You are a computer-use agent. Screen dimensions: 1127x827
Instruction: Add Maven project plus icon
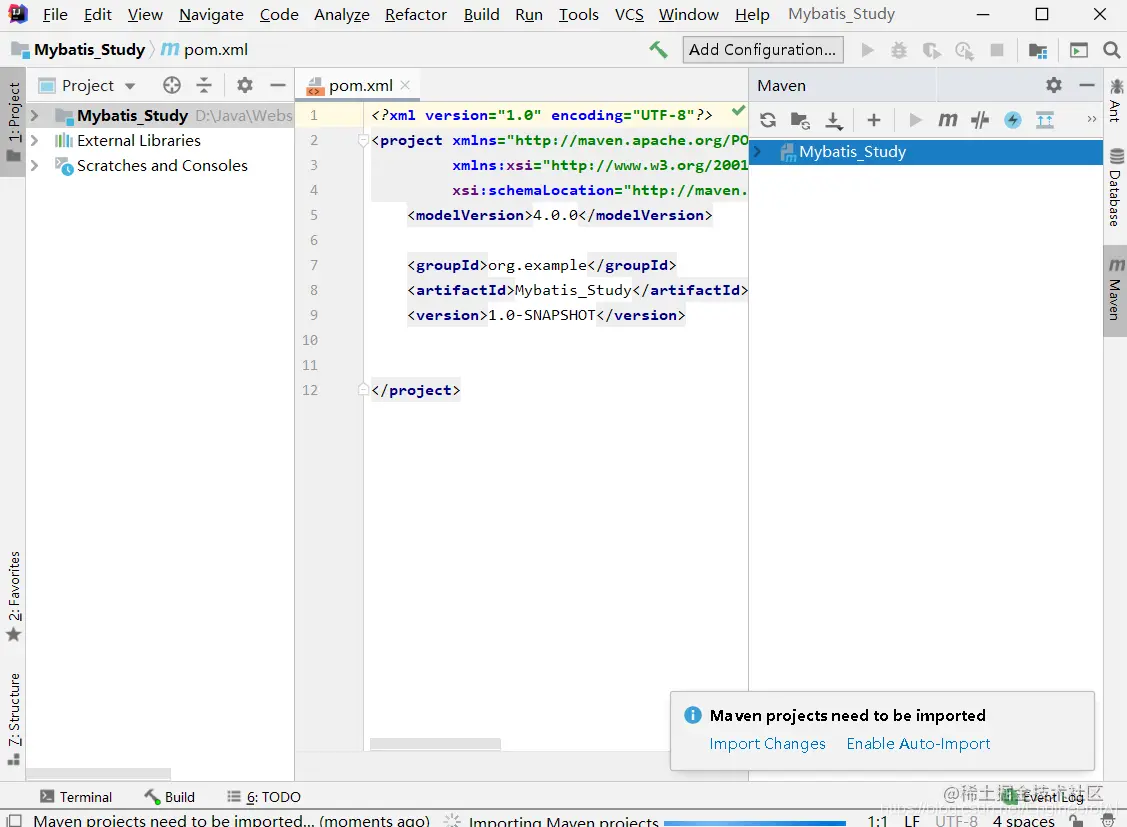pyautogui.click(x=873, y=120)
